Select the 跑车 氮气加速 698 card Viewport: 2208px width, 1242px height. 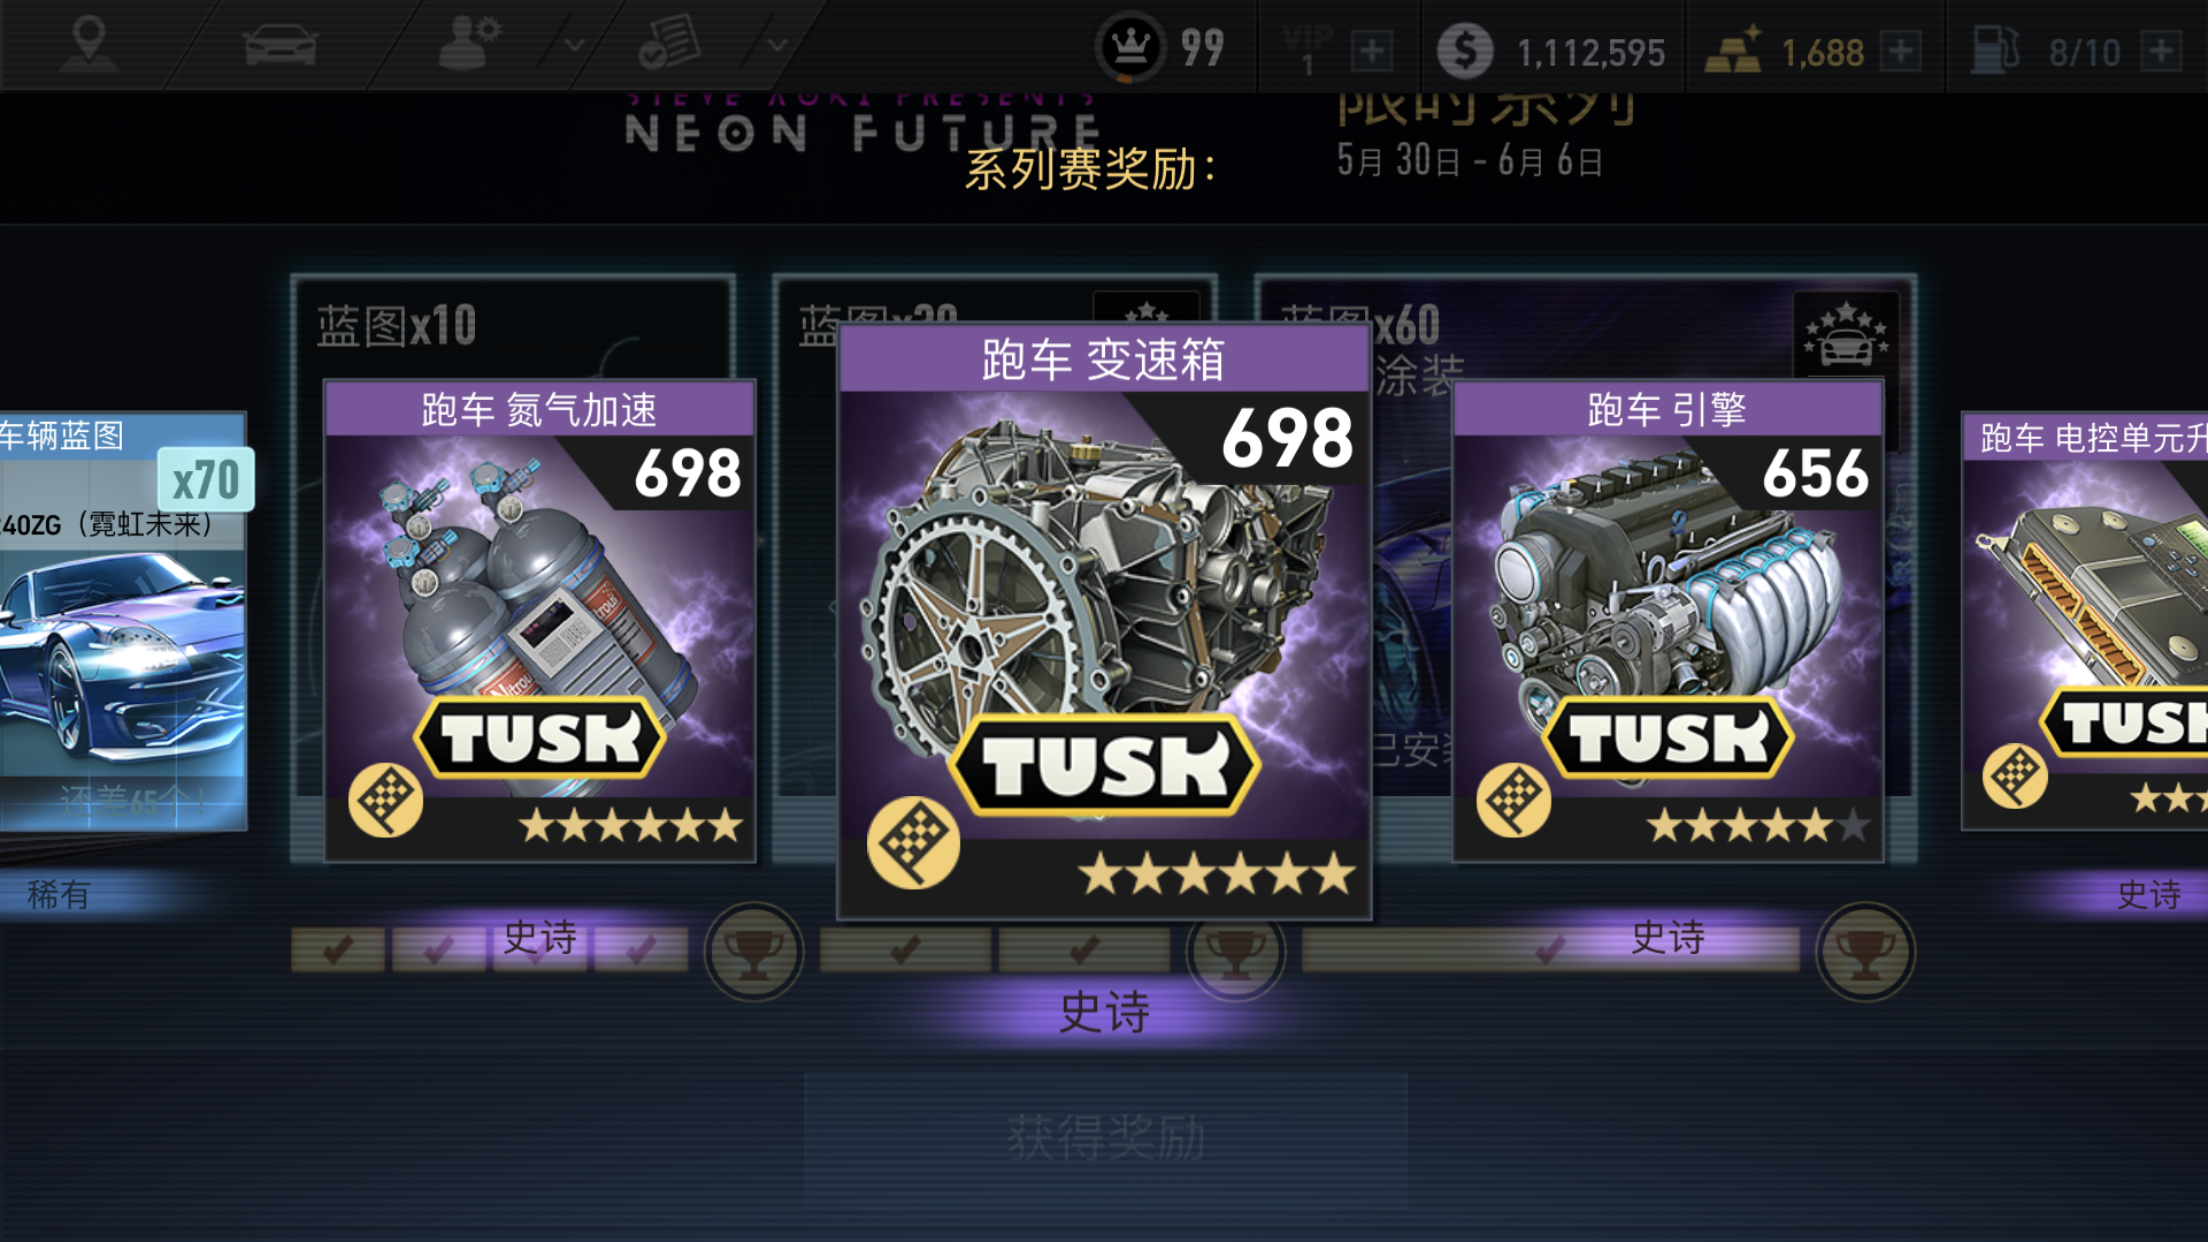(540, 620)
